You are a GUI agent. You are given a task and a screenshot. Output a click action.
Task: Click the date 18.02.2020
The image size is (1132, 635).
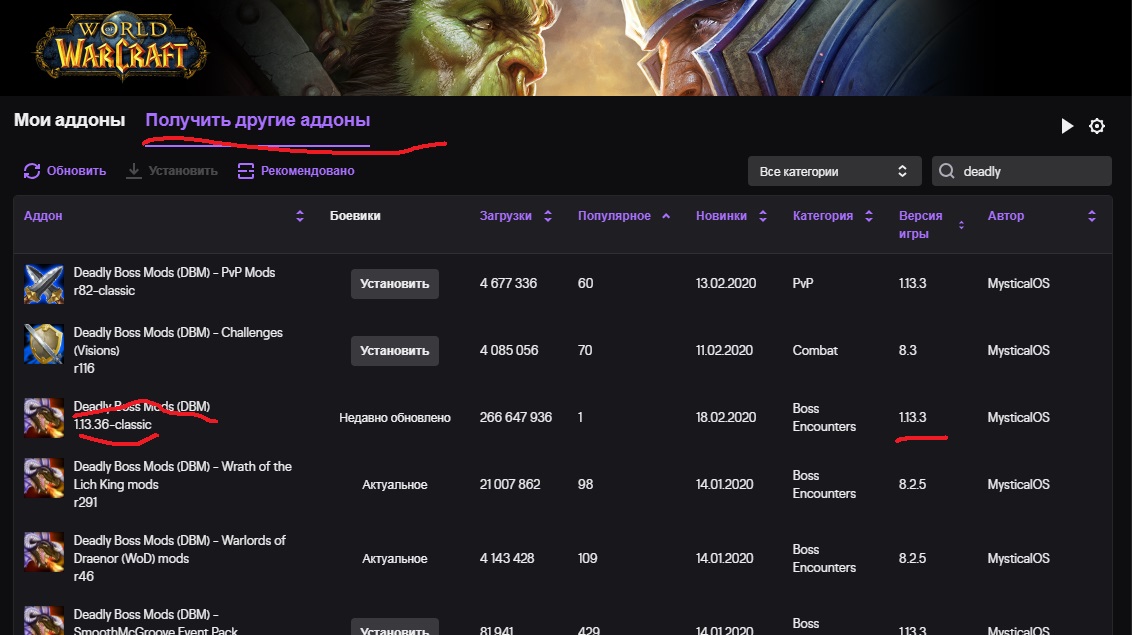pyautogui.click(x=726, y=417)
